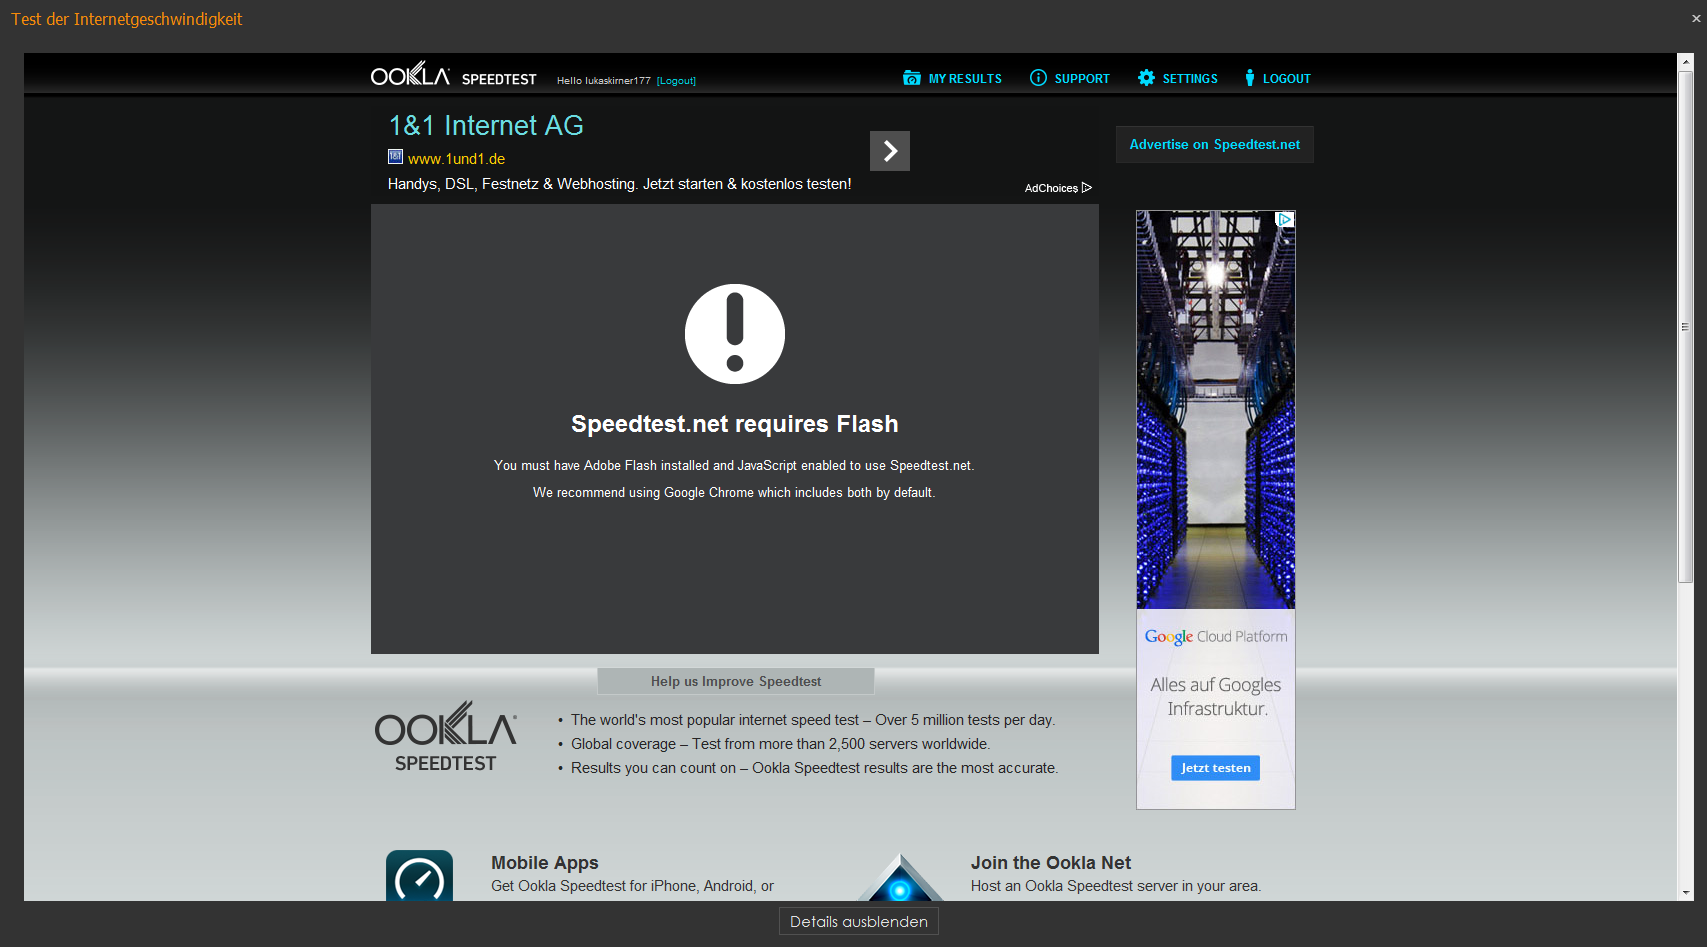The width and height of the screenshot is (1707, 947).
Task: Click the Mobile Apps speedometer icon
Action: click(x=419, y=876)
